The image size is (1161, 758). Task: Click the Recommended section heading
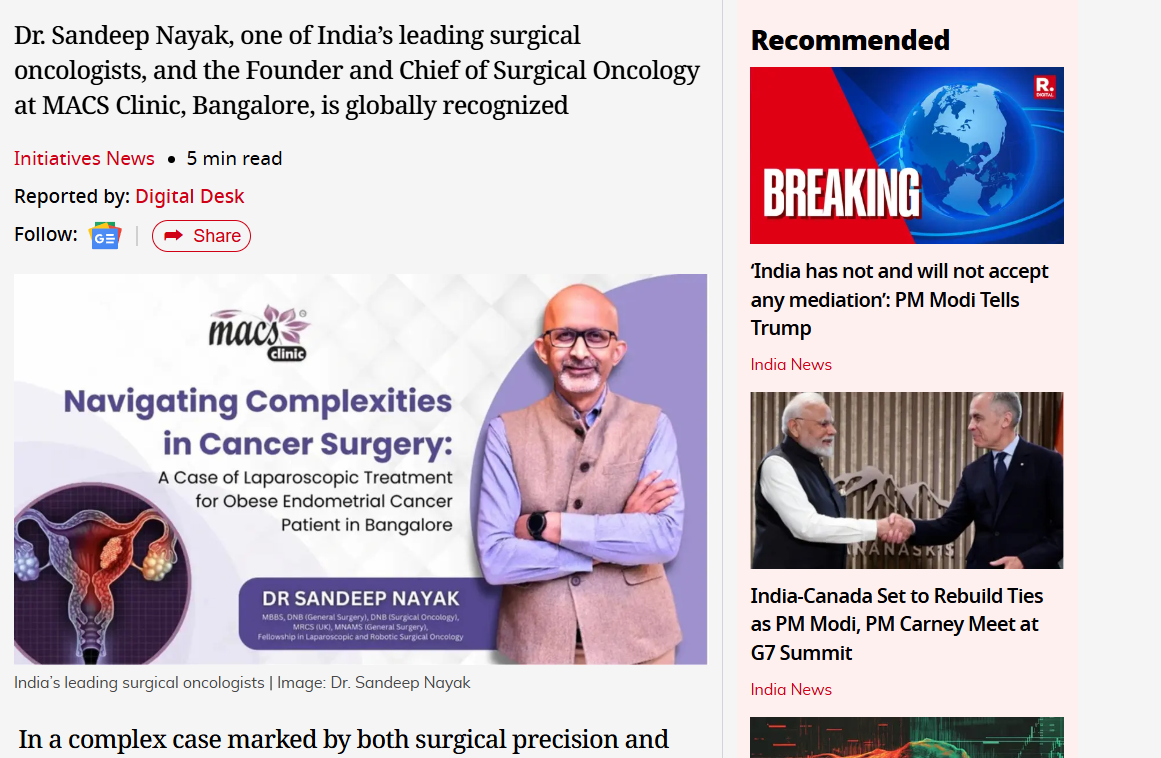850,40
